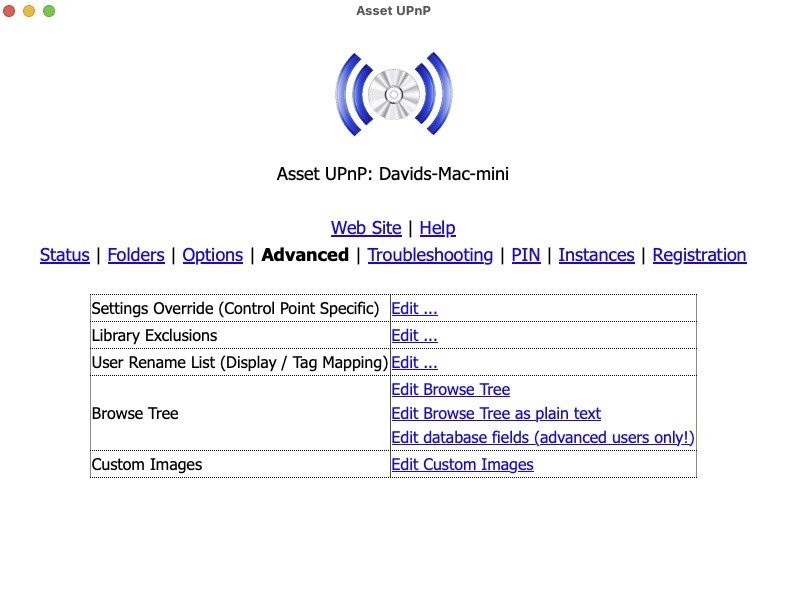Viewport: 785px width, 599px height.
Task: Open the Registration page
Action: (699, 255)
